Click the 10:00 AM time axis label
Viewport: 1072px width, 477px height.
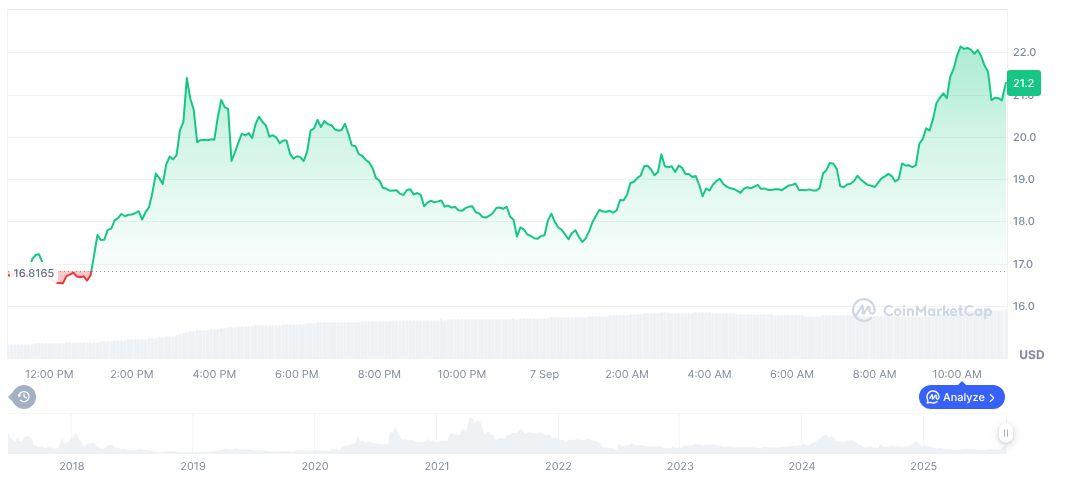pyautogui.click(x=957, y=374)
